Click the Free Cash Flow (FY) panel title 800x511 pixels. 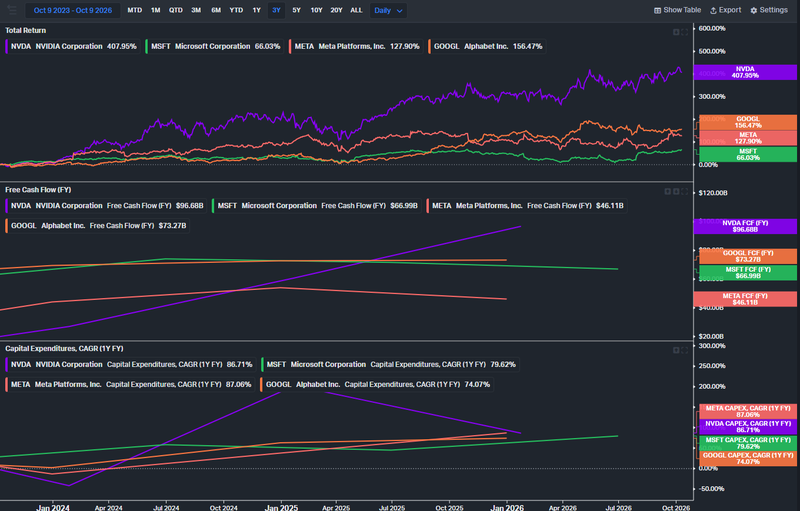click(38, 190)
